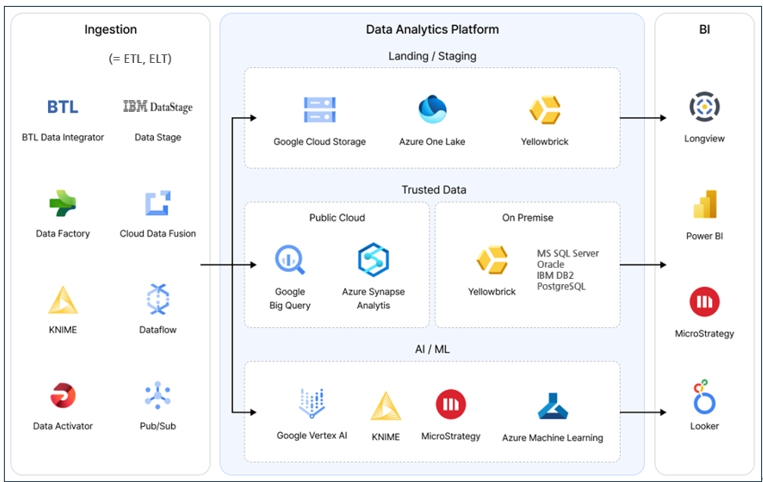
Task: Click the Azure One Lake icon
Action: click(432, 109)
